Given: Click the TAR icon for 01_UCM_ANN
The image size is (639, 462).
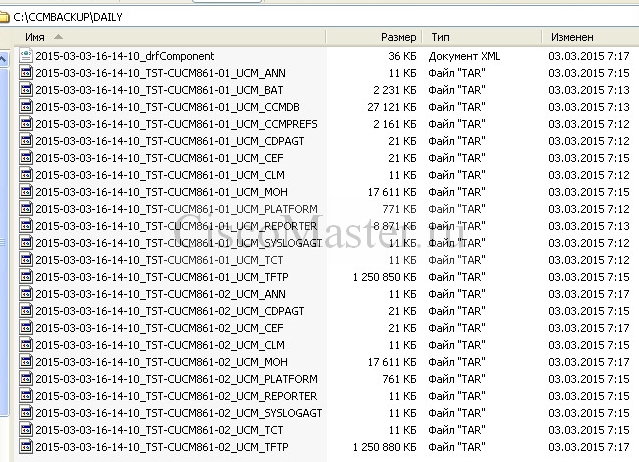Looking at the screenshot, I should pyautogui.click(x=26, y=73).
